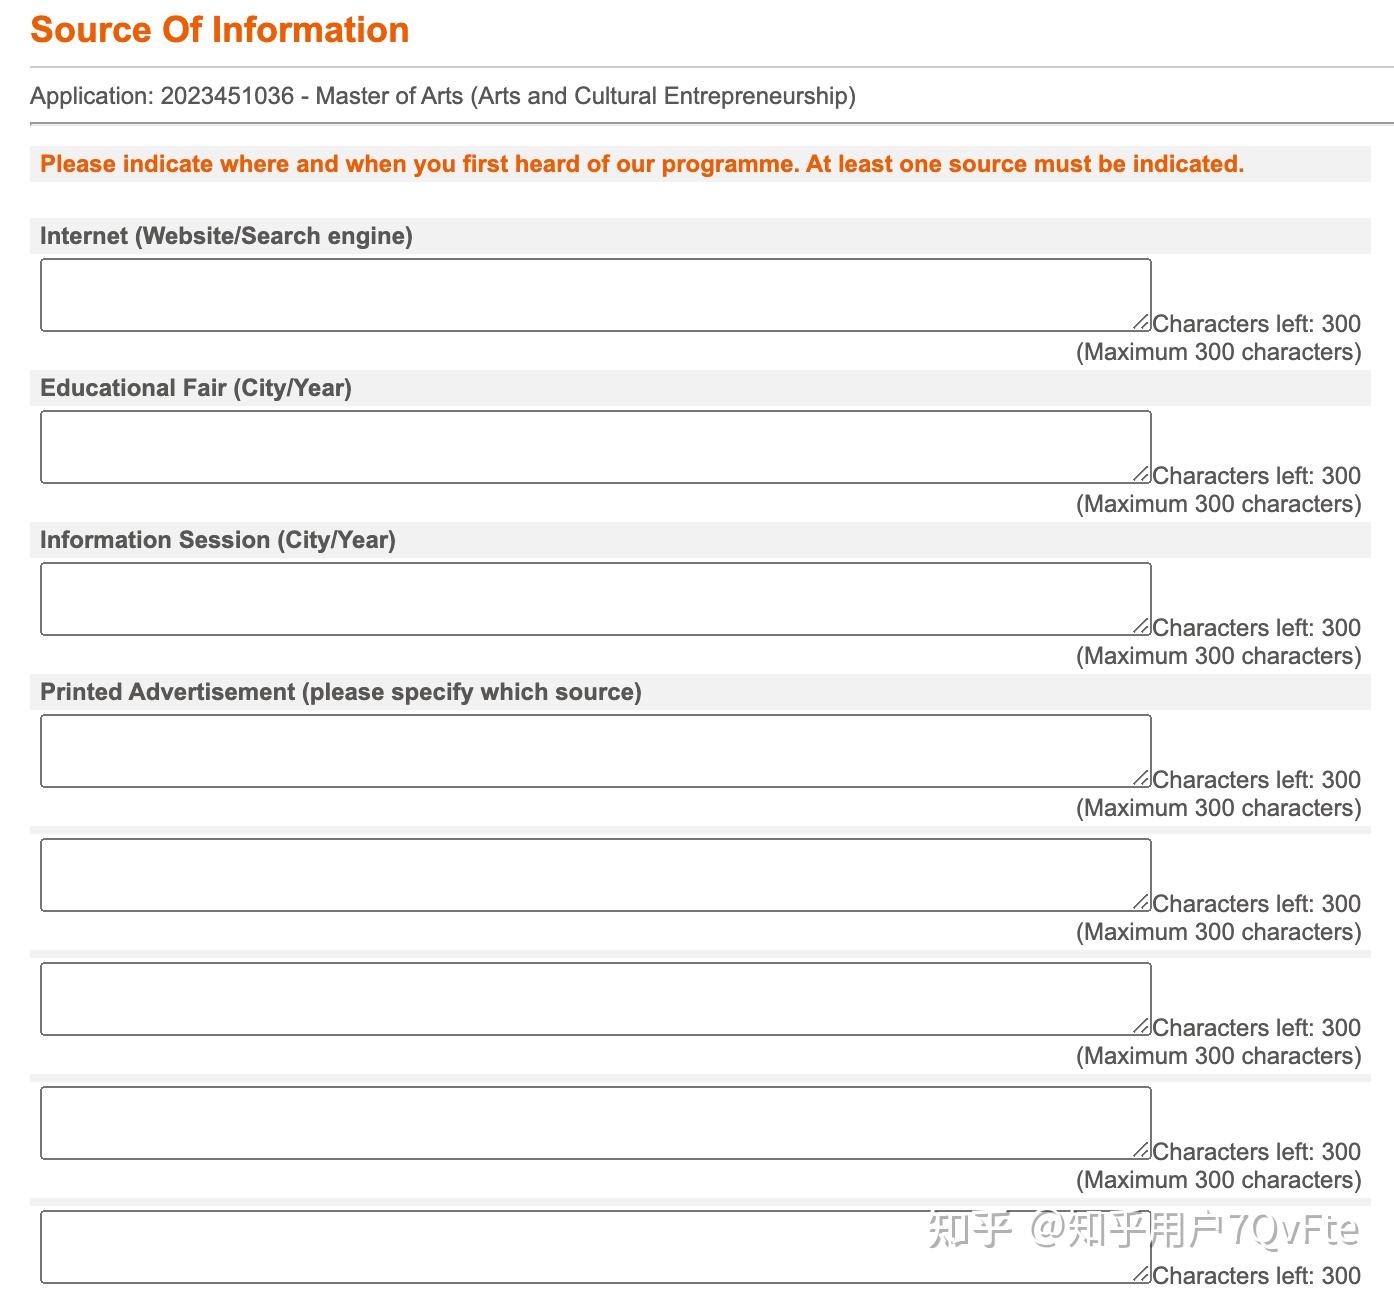1394x1290 pixels.
Task: Click the Internet (Website/Search engine) label
Action: tap(226, 236)
